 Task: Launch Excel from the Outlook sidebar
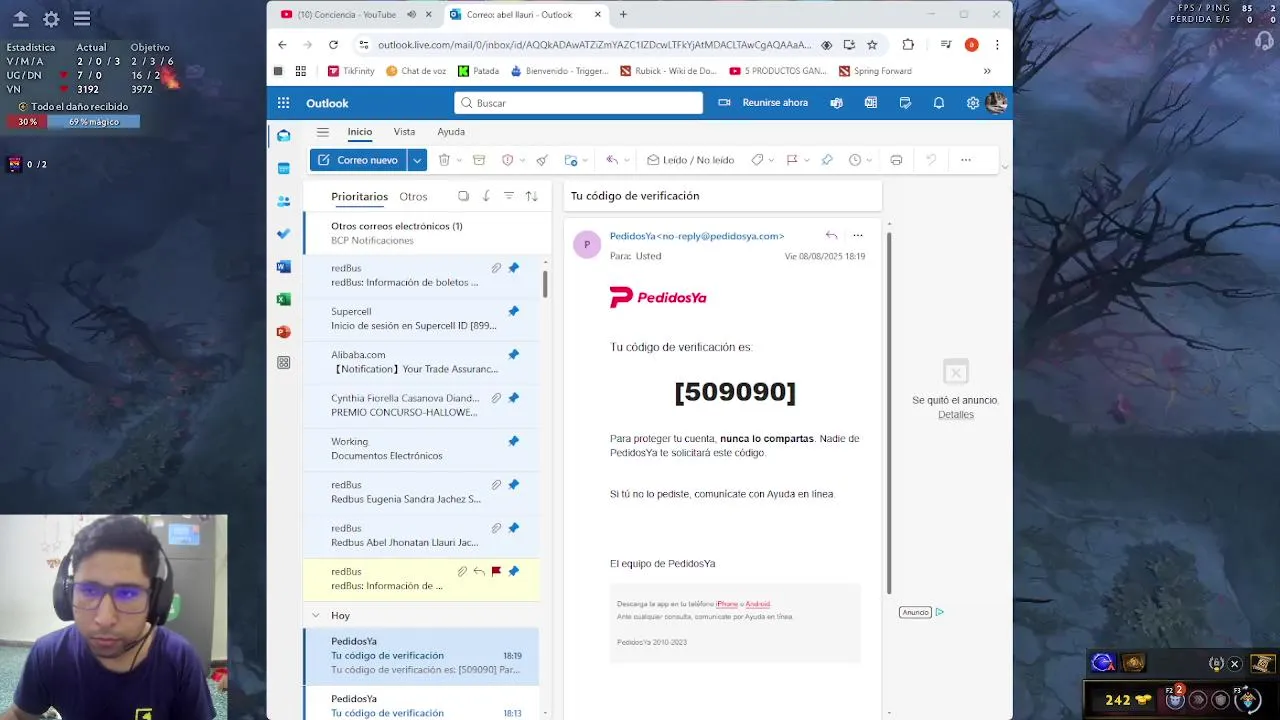coord(284,299)
